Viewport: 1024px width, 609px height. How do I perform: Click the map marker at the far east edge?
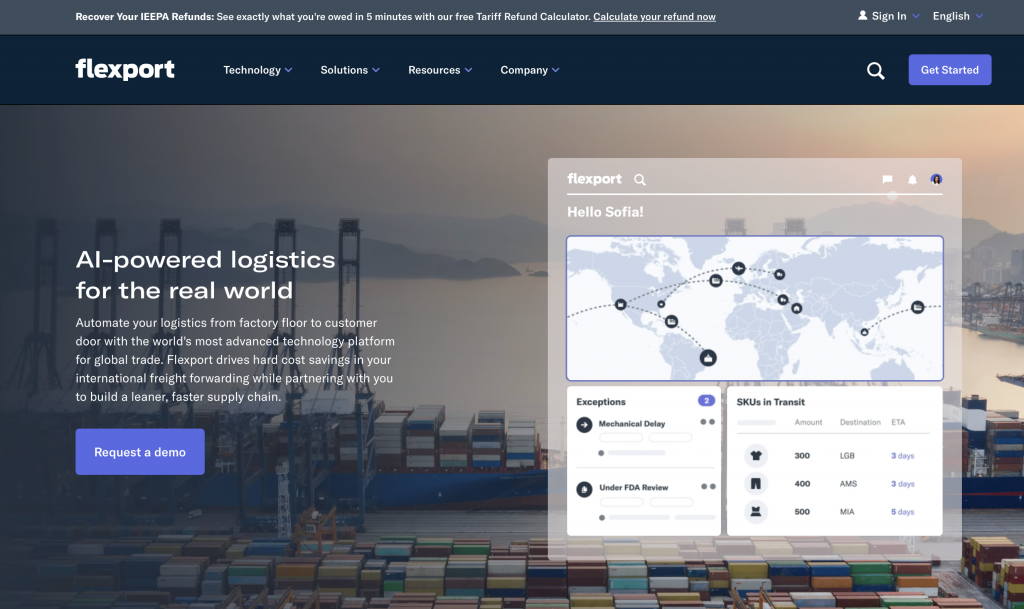pyautogui.click(x=918, y=307)
